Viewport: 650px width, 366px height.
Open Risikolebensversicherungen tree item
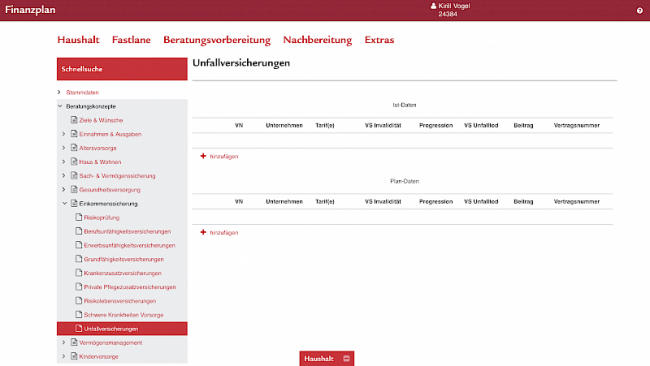point(120,301)
